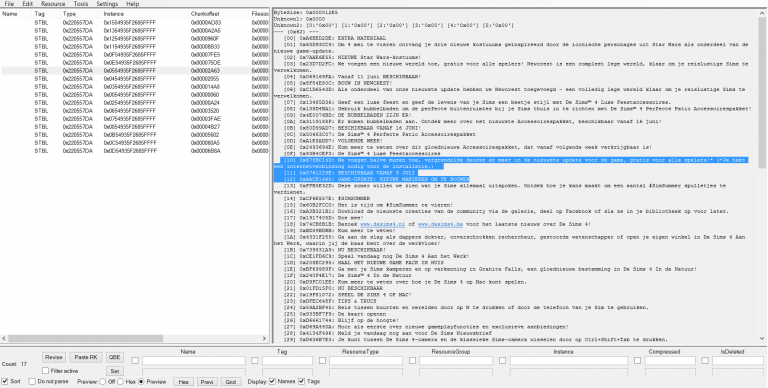768x388 pixels.
Task: Tick the checkbox beside the Name filter field
Action: (135, 361)
